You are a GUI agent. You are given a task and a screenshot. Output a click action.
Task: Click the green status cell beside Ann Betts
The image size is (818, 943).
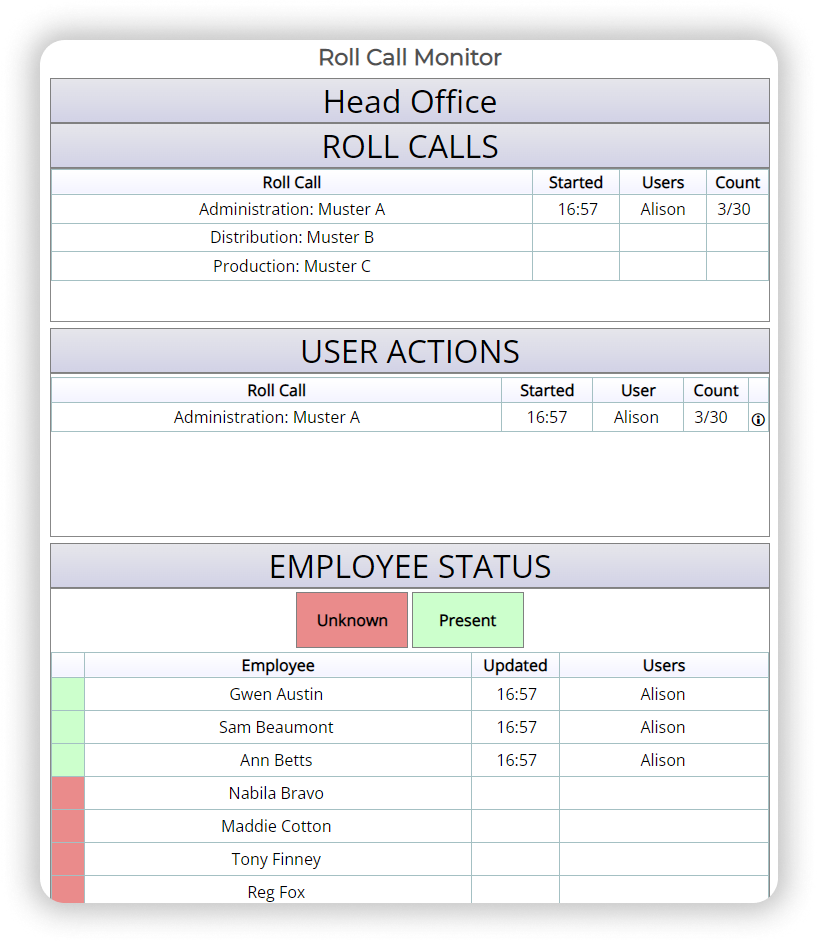point(67,760)
